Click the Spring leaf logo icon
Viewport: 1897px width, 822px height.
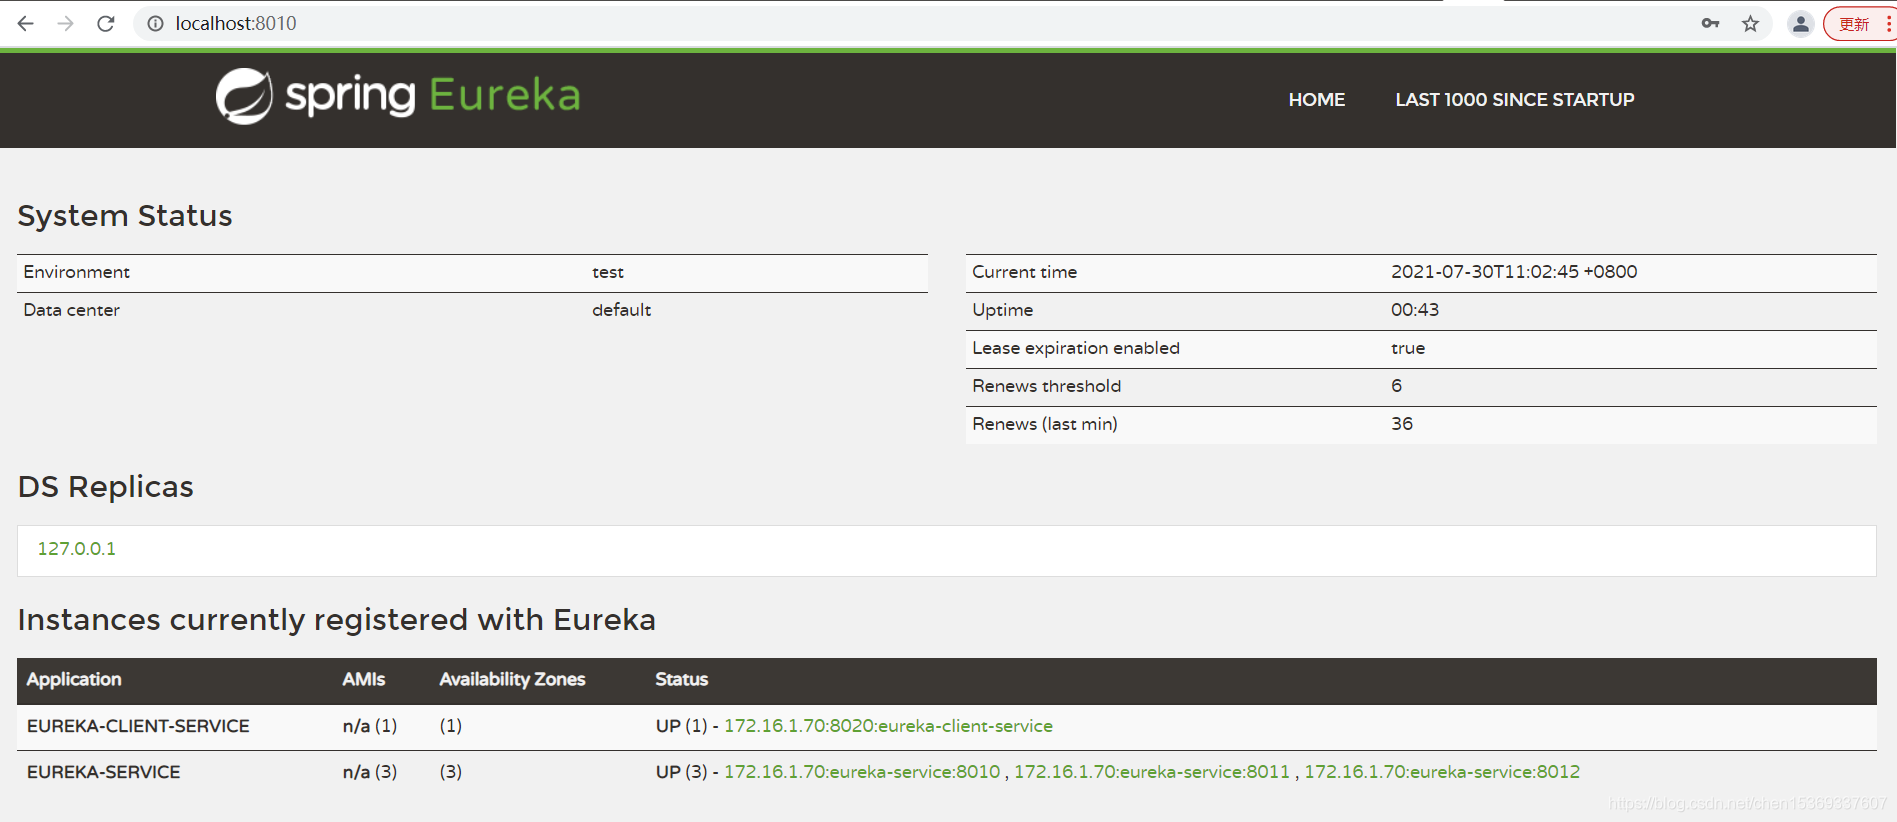click(x=244, y=96)
